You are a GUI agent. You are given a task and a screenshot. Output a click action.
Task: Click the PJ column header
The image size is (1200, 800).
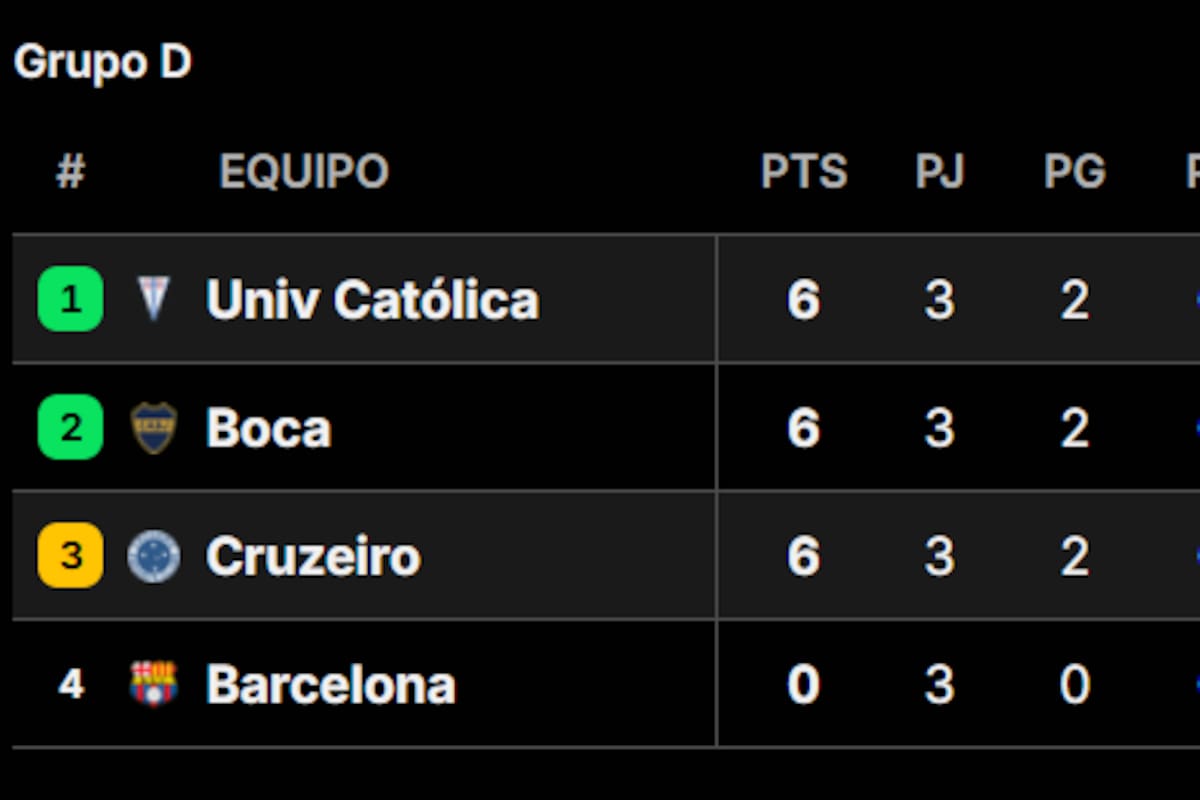tap(939, 172)
